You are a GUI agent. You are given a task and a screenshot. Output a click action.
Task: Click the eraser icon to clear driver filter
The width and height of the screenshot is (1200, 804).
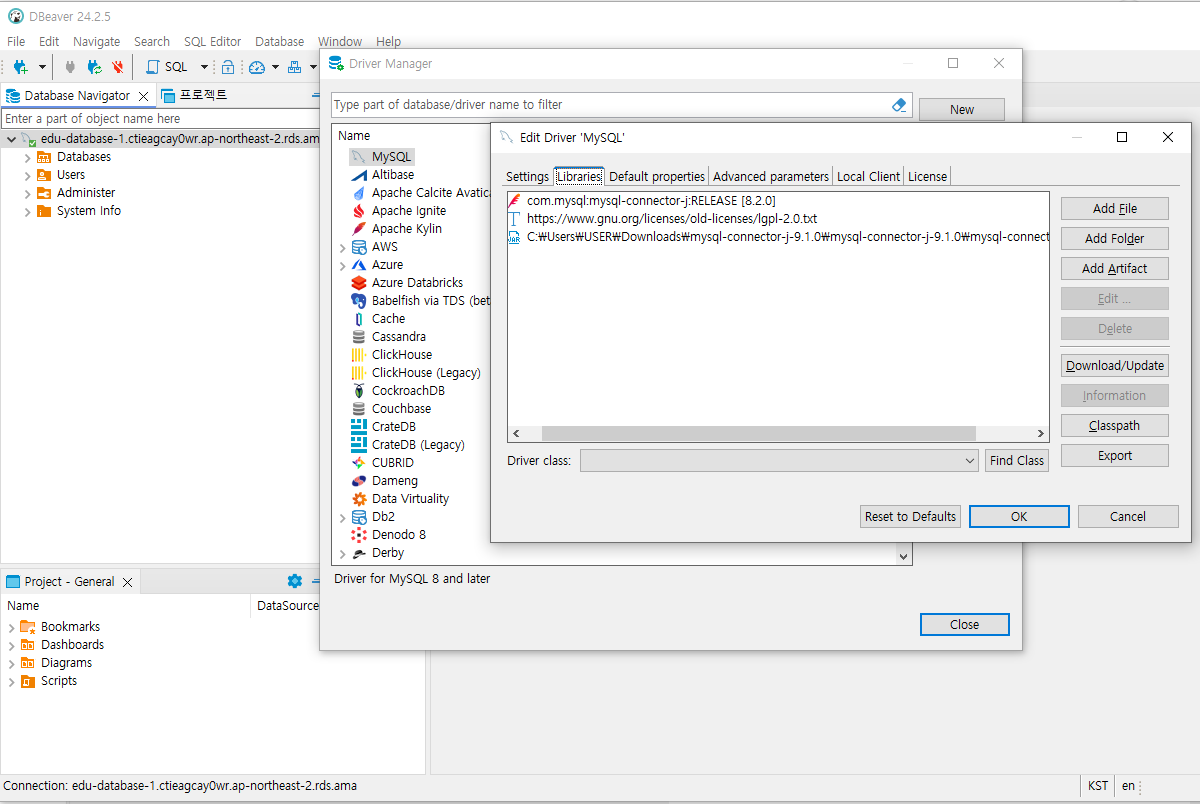point(898,104)
